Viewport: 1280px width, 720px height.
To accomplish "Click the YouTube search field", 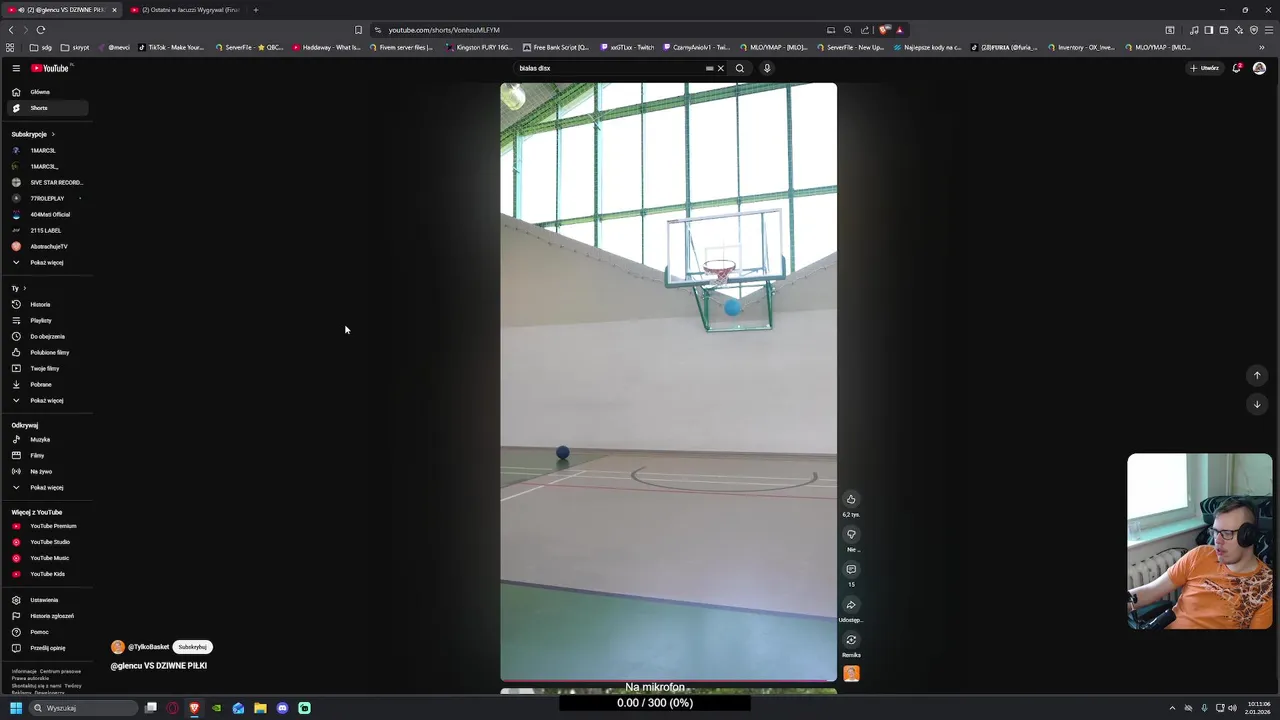I will pyautogui.click(x=610, y=68).
